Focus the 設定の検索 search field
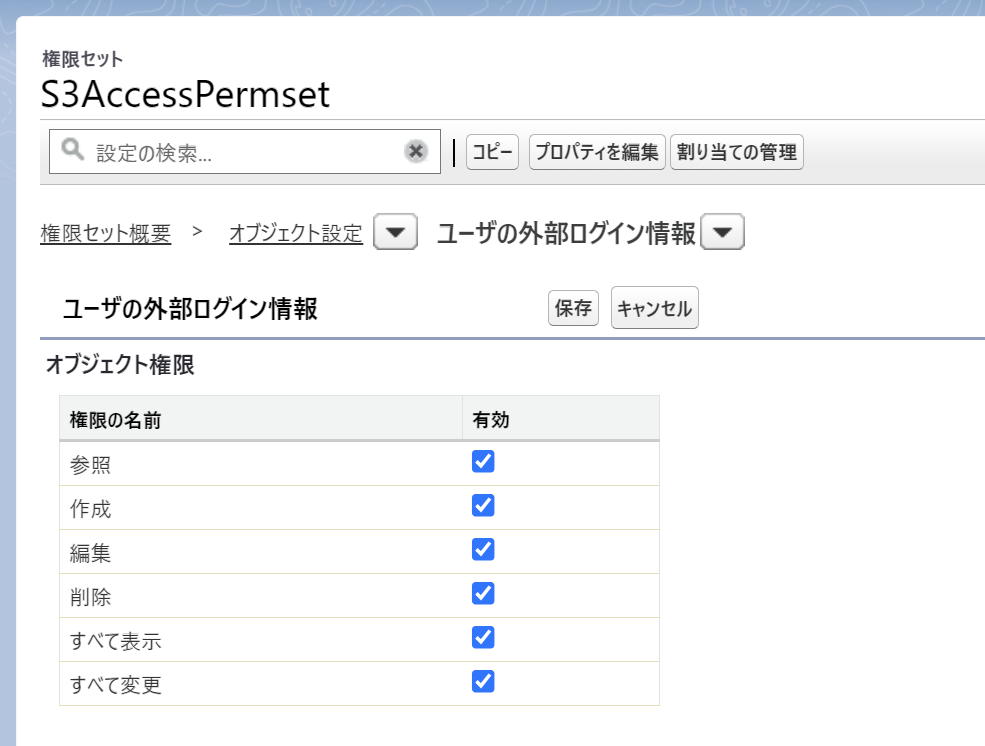The height and width of the screenshot is (746, 985). (x=245, y=151)
